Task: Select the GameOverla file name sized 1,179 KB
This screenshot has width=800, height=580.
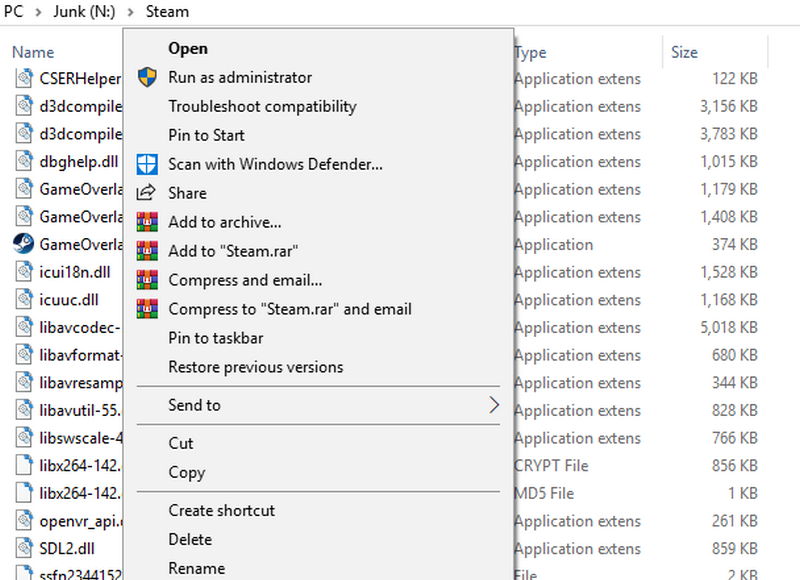Action: (81, 189)
